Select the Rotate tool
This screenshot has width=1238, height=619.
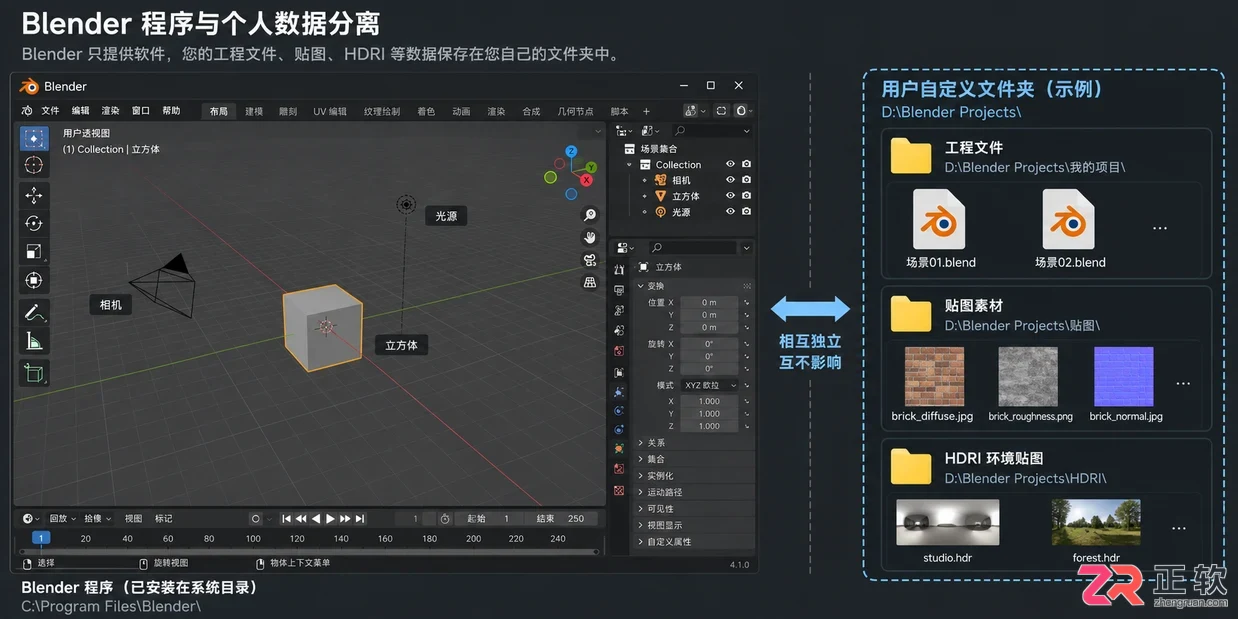pos(34,224)
